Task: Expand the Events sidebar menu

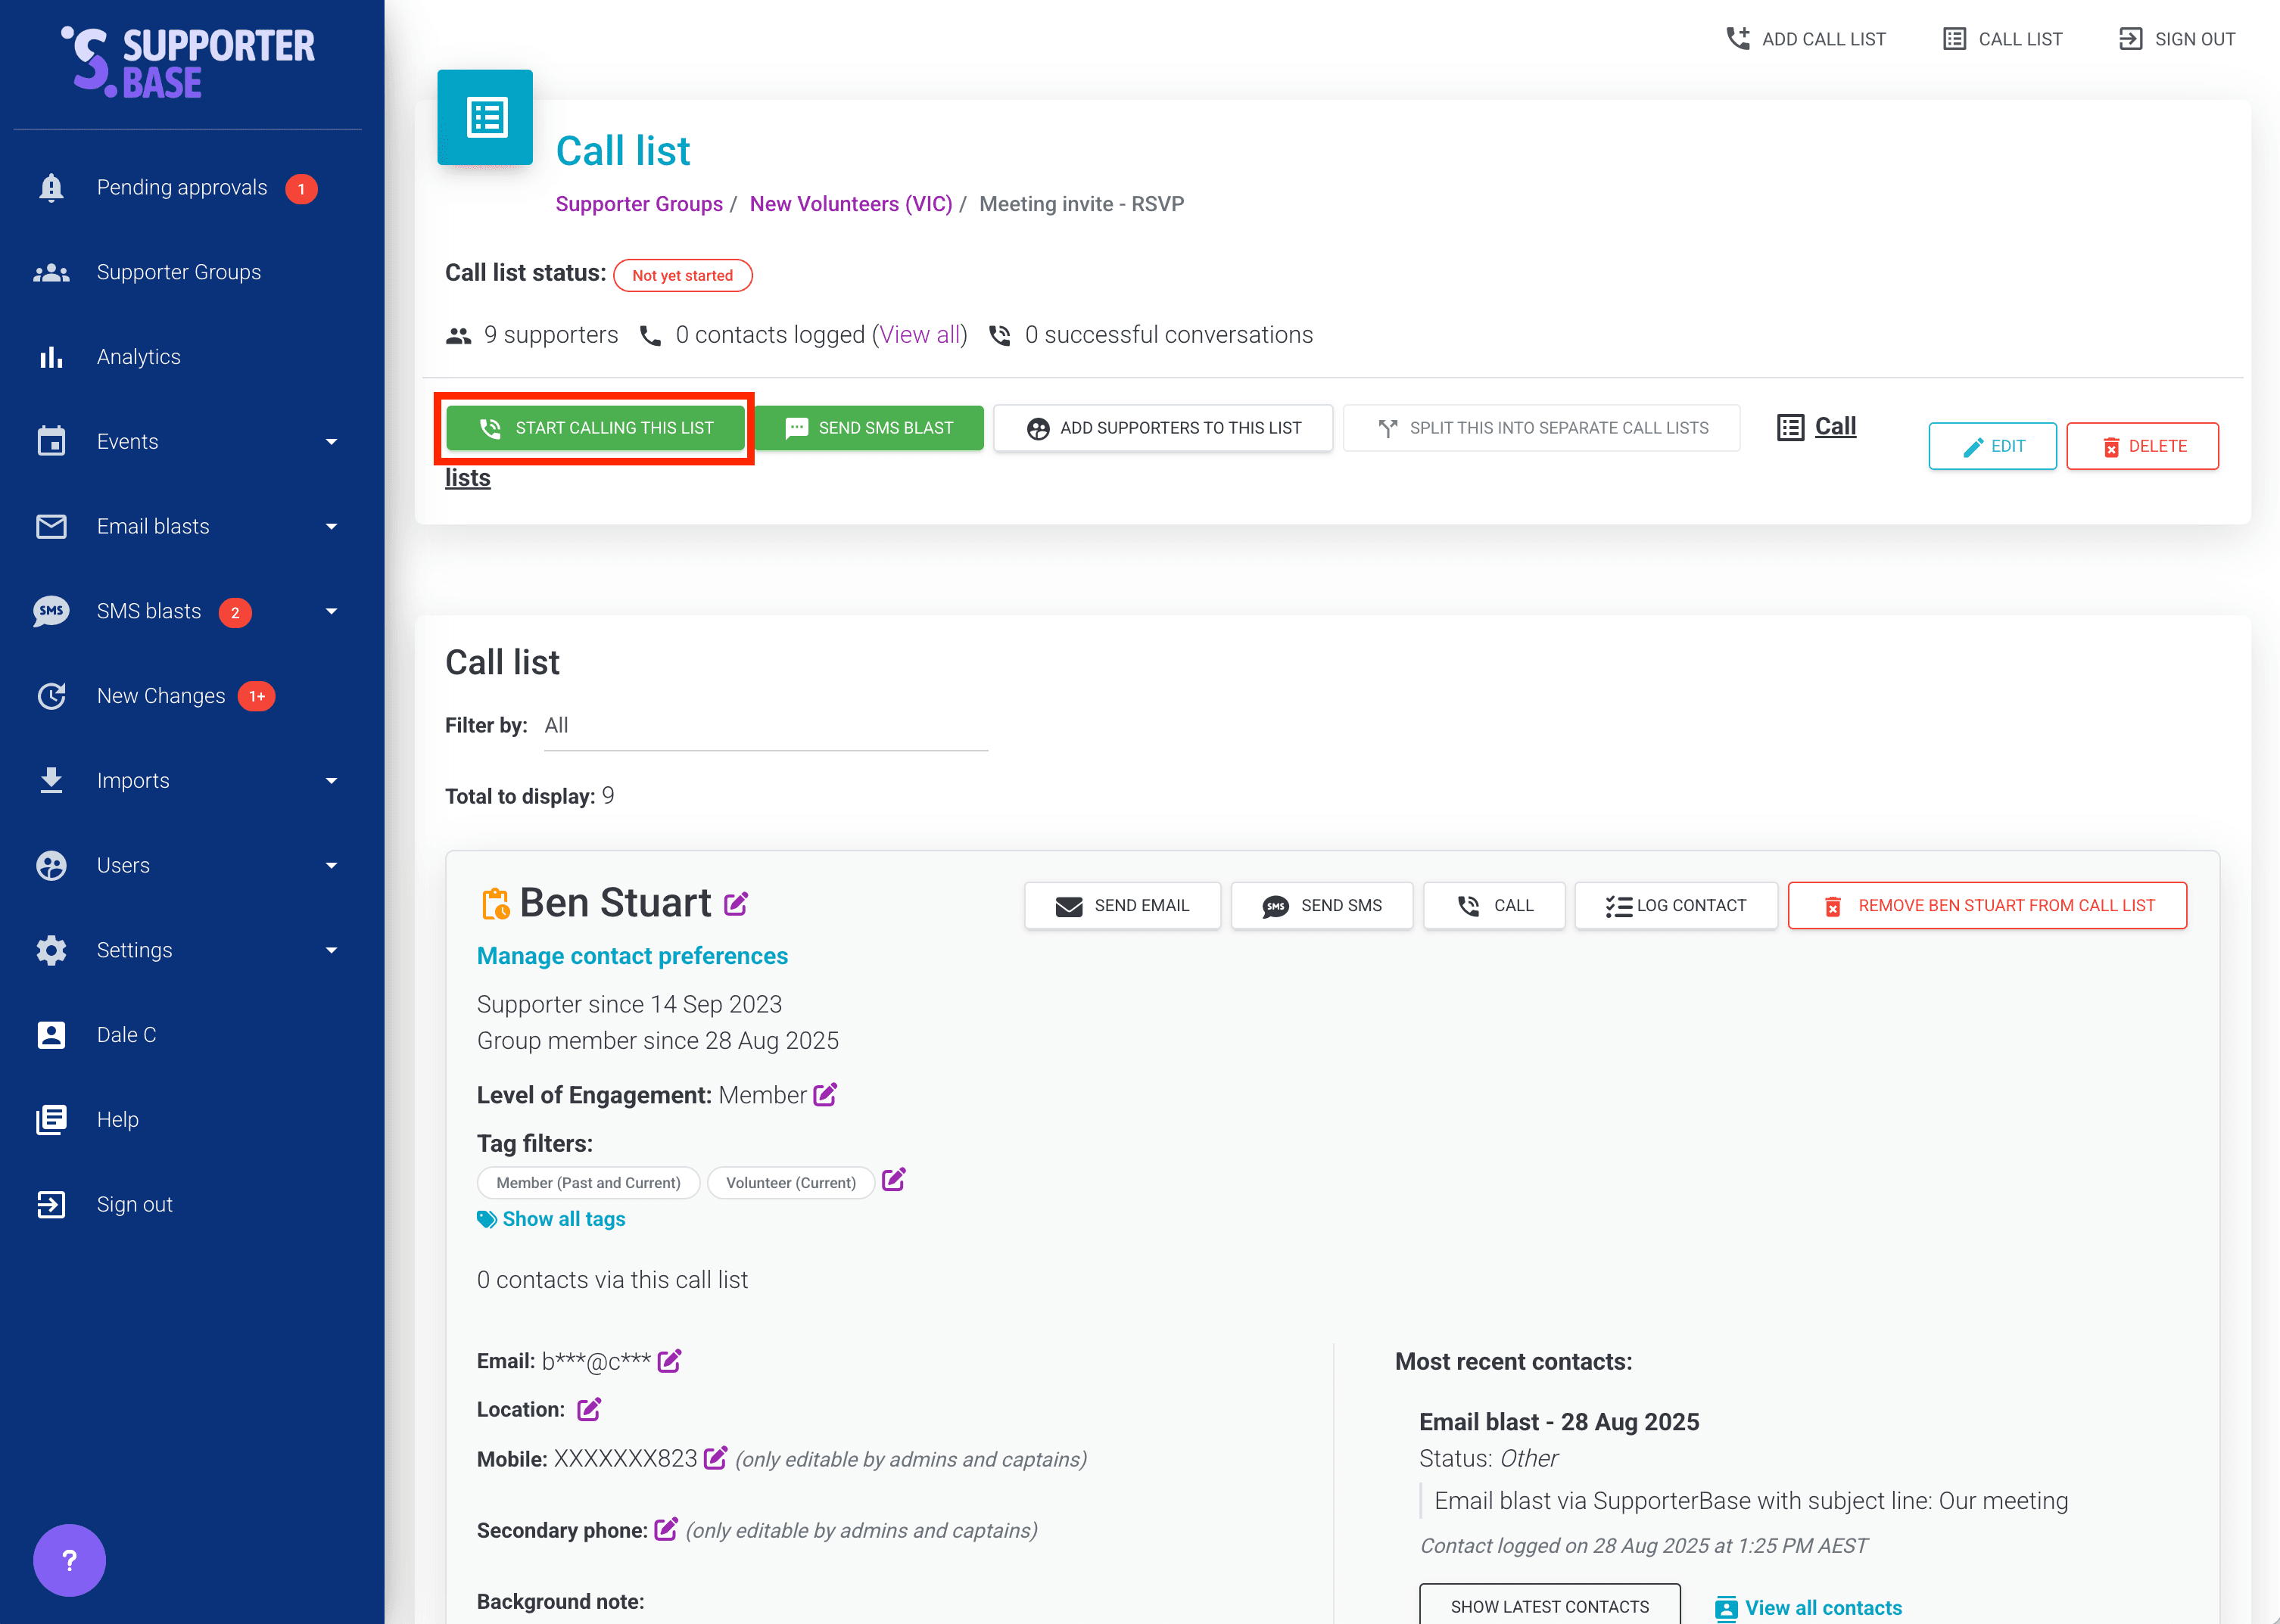Action: (x=331, y=442)
